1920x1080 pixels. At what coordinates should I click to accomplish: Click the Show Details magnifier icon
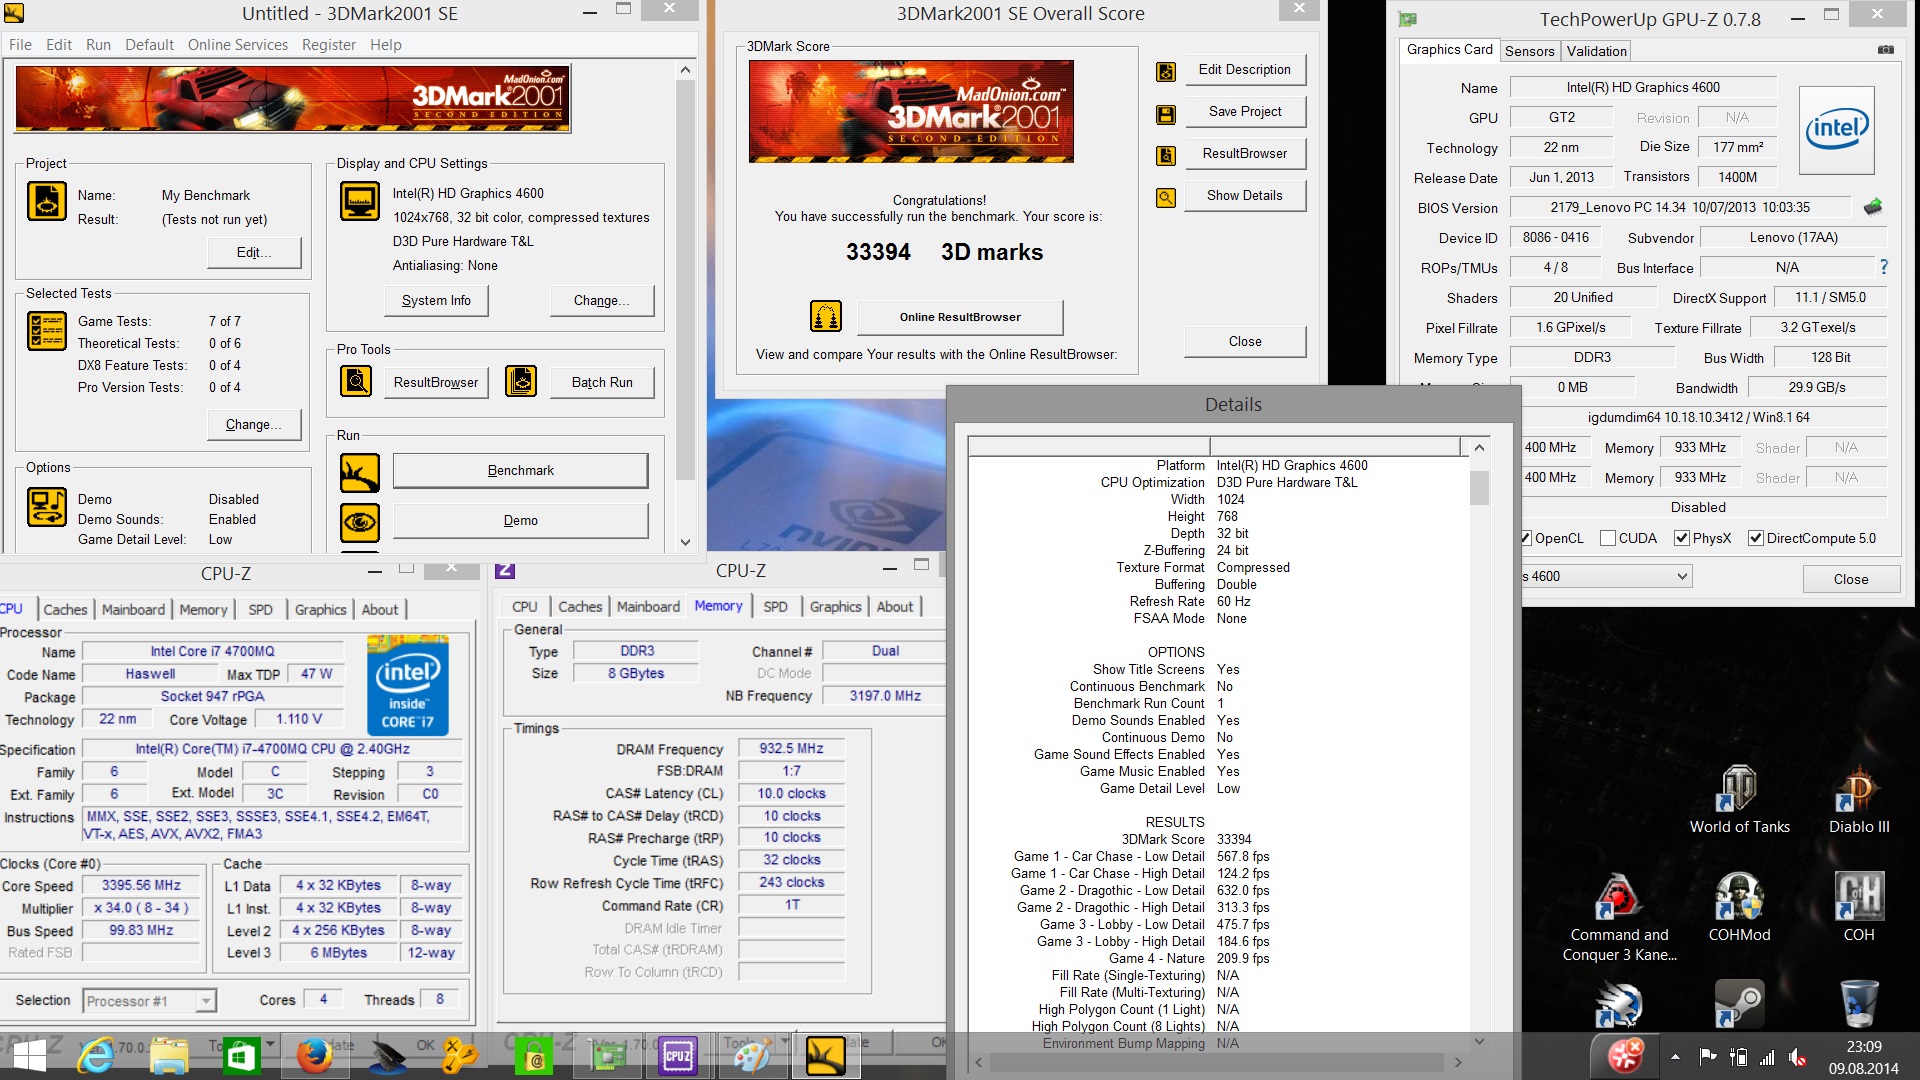(x=1165, y=198)
